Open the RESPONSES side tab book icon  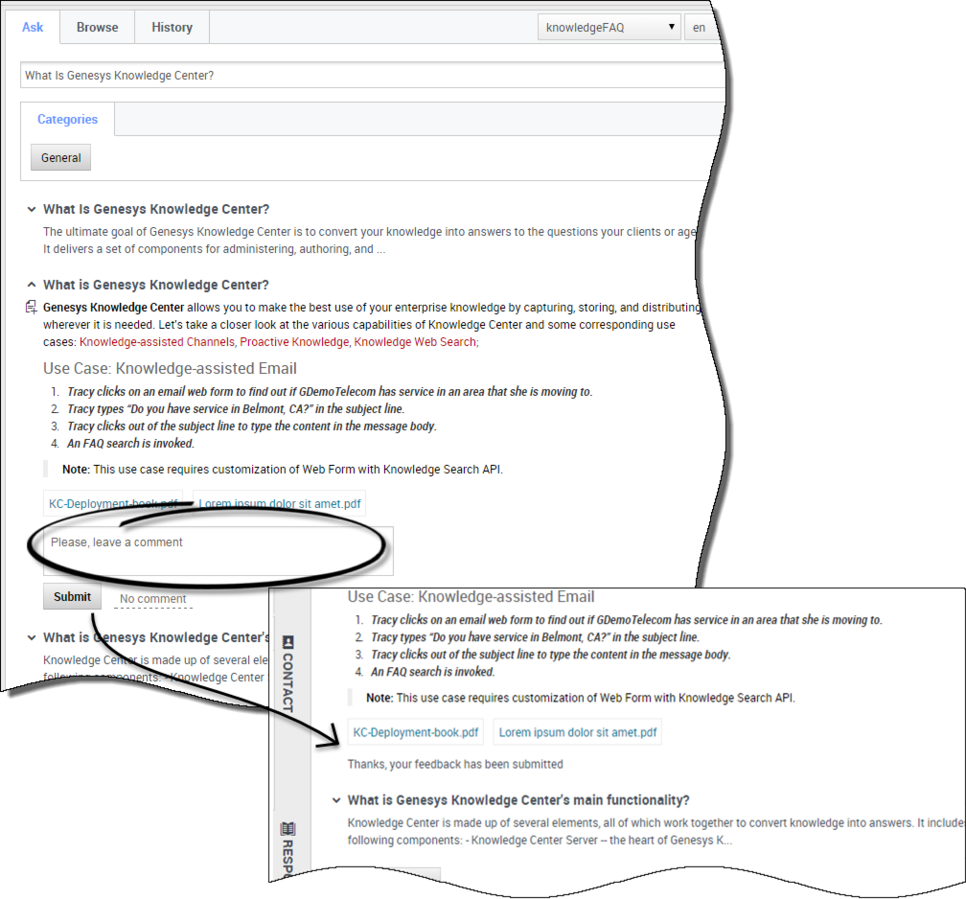pyautogui.click(x=288, y=829)
